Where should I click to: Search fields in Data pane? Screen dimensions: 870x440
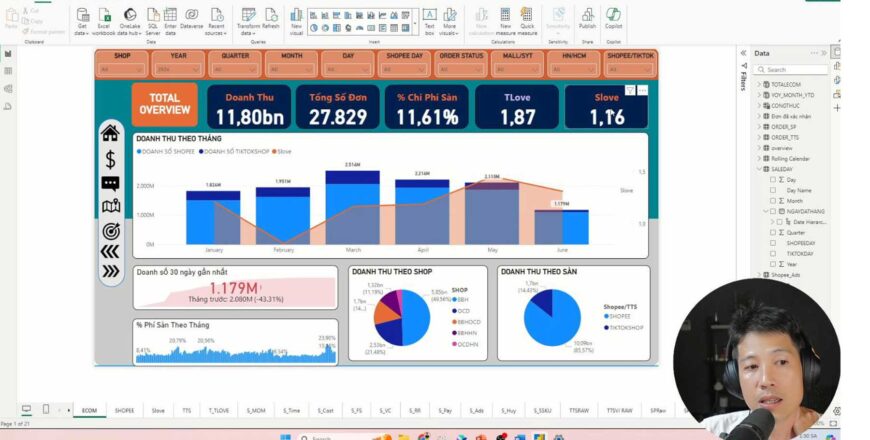(791, 69)
